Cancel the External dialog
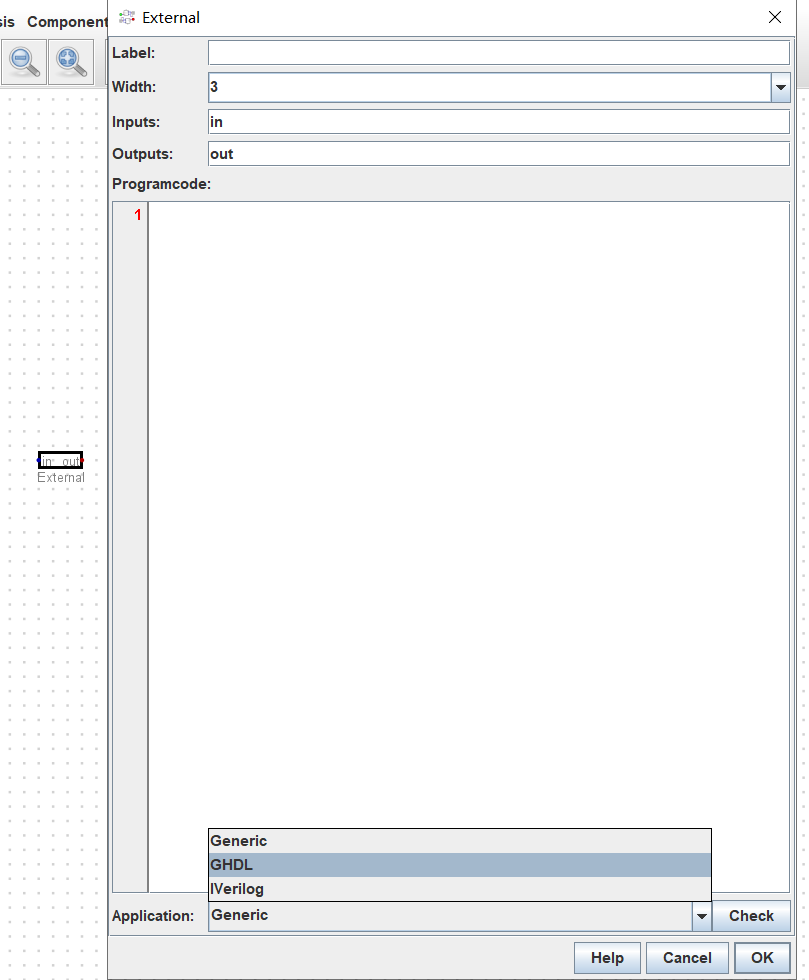 coord(687,958)
